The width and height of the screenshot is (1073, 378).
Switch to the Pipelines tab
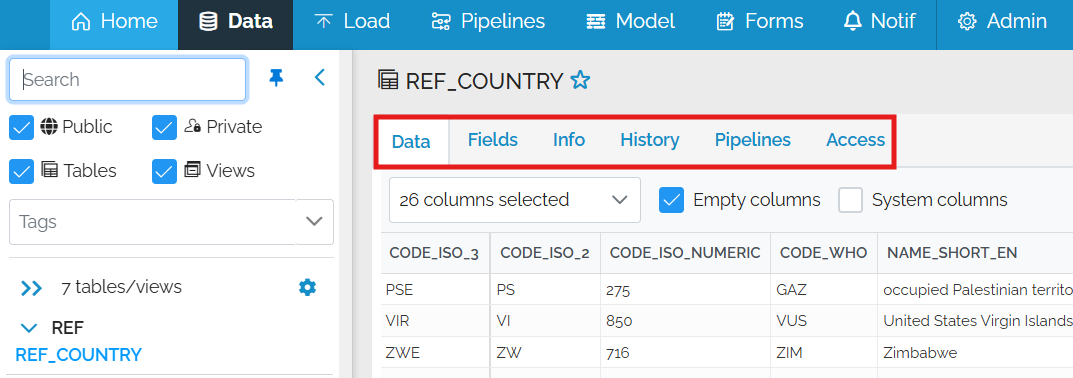[x=753, y=140]
